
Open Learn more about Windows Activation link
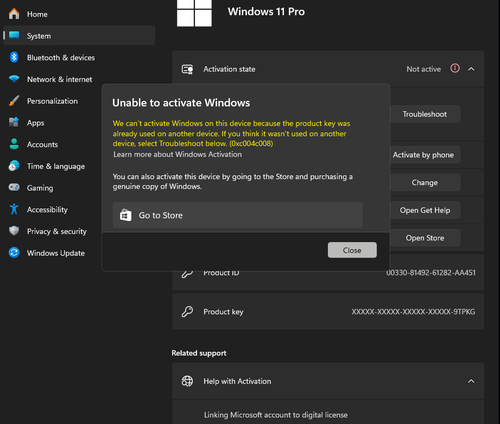click(178, 154)
